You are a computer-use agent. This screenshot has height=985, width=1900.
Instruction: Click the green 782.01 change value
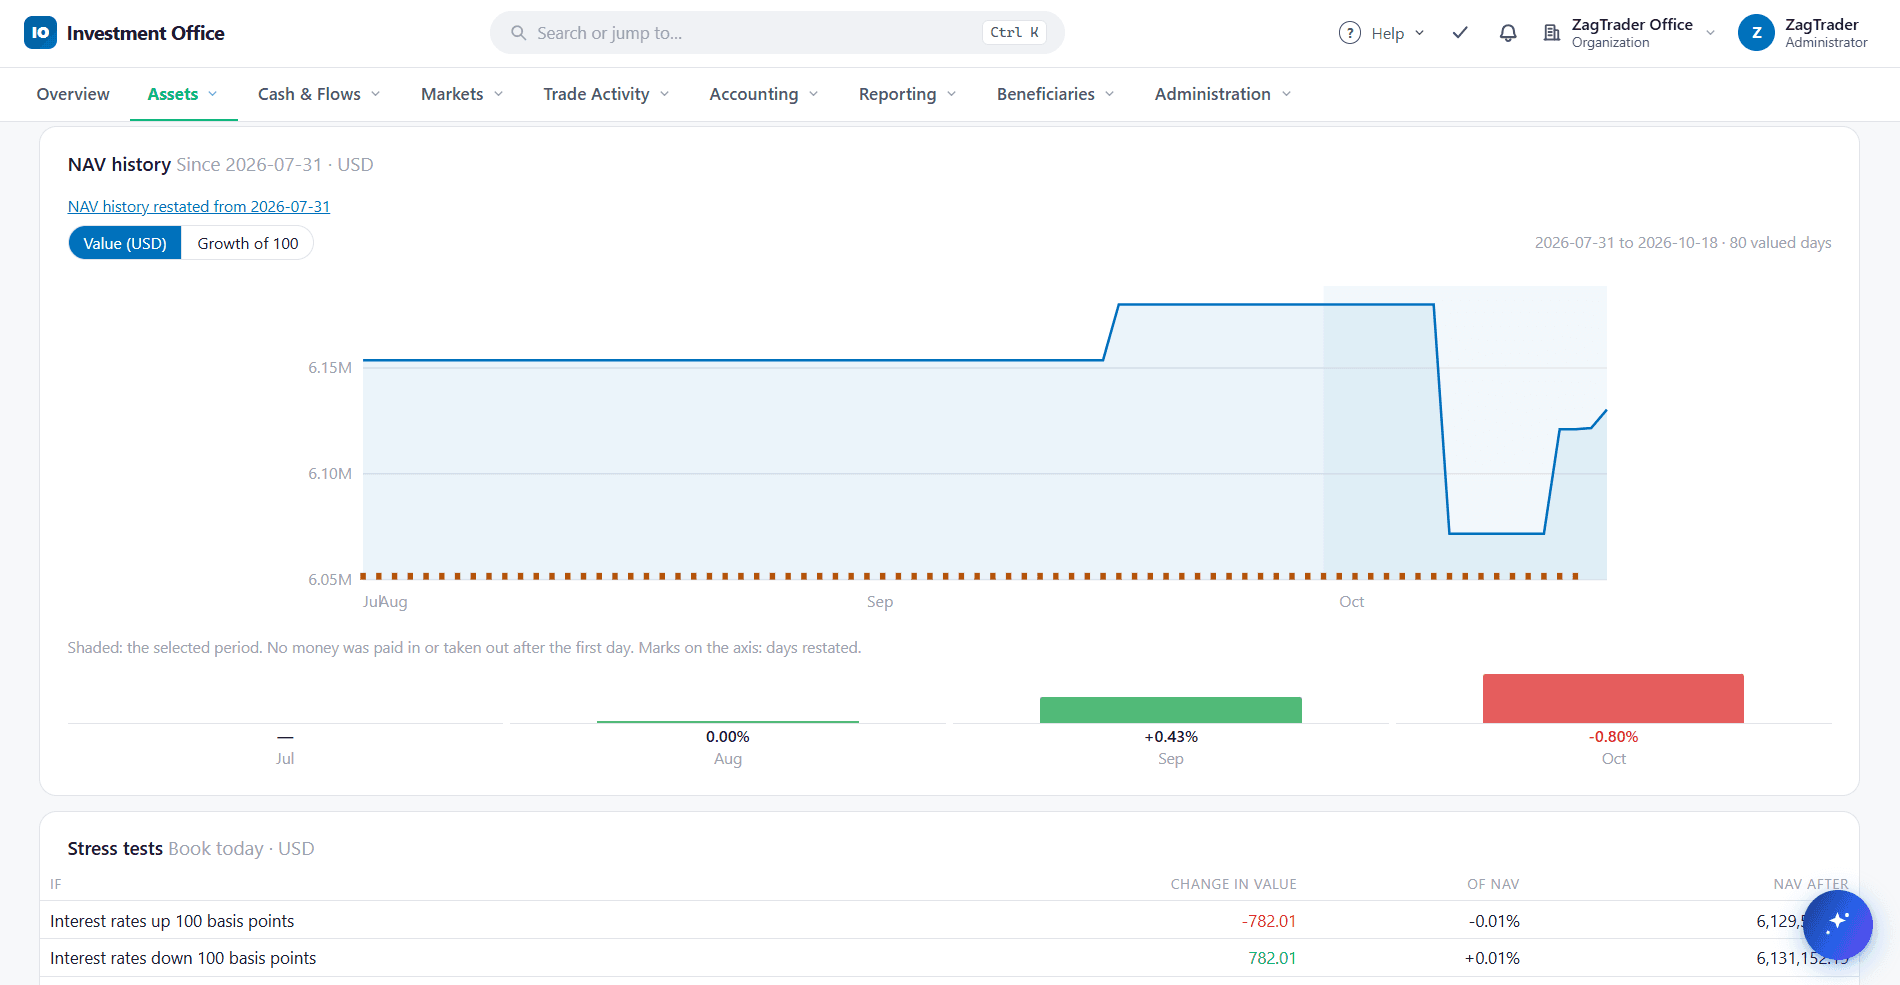point(1272,958)
